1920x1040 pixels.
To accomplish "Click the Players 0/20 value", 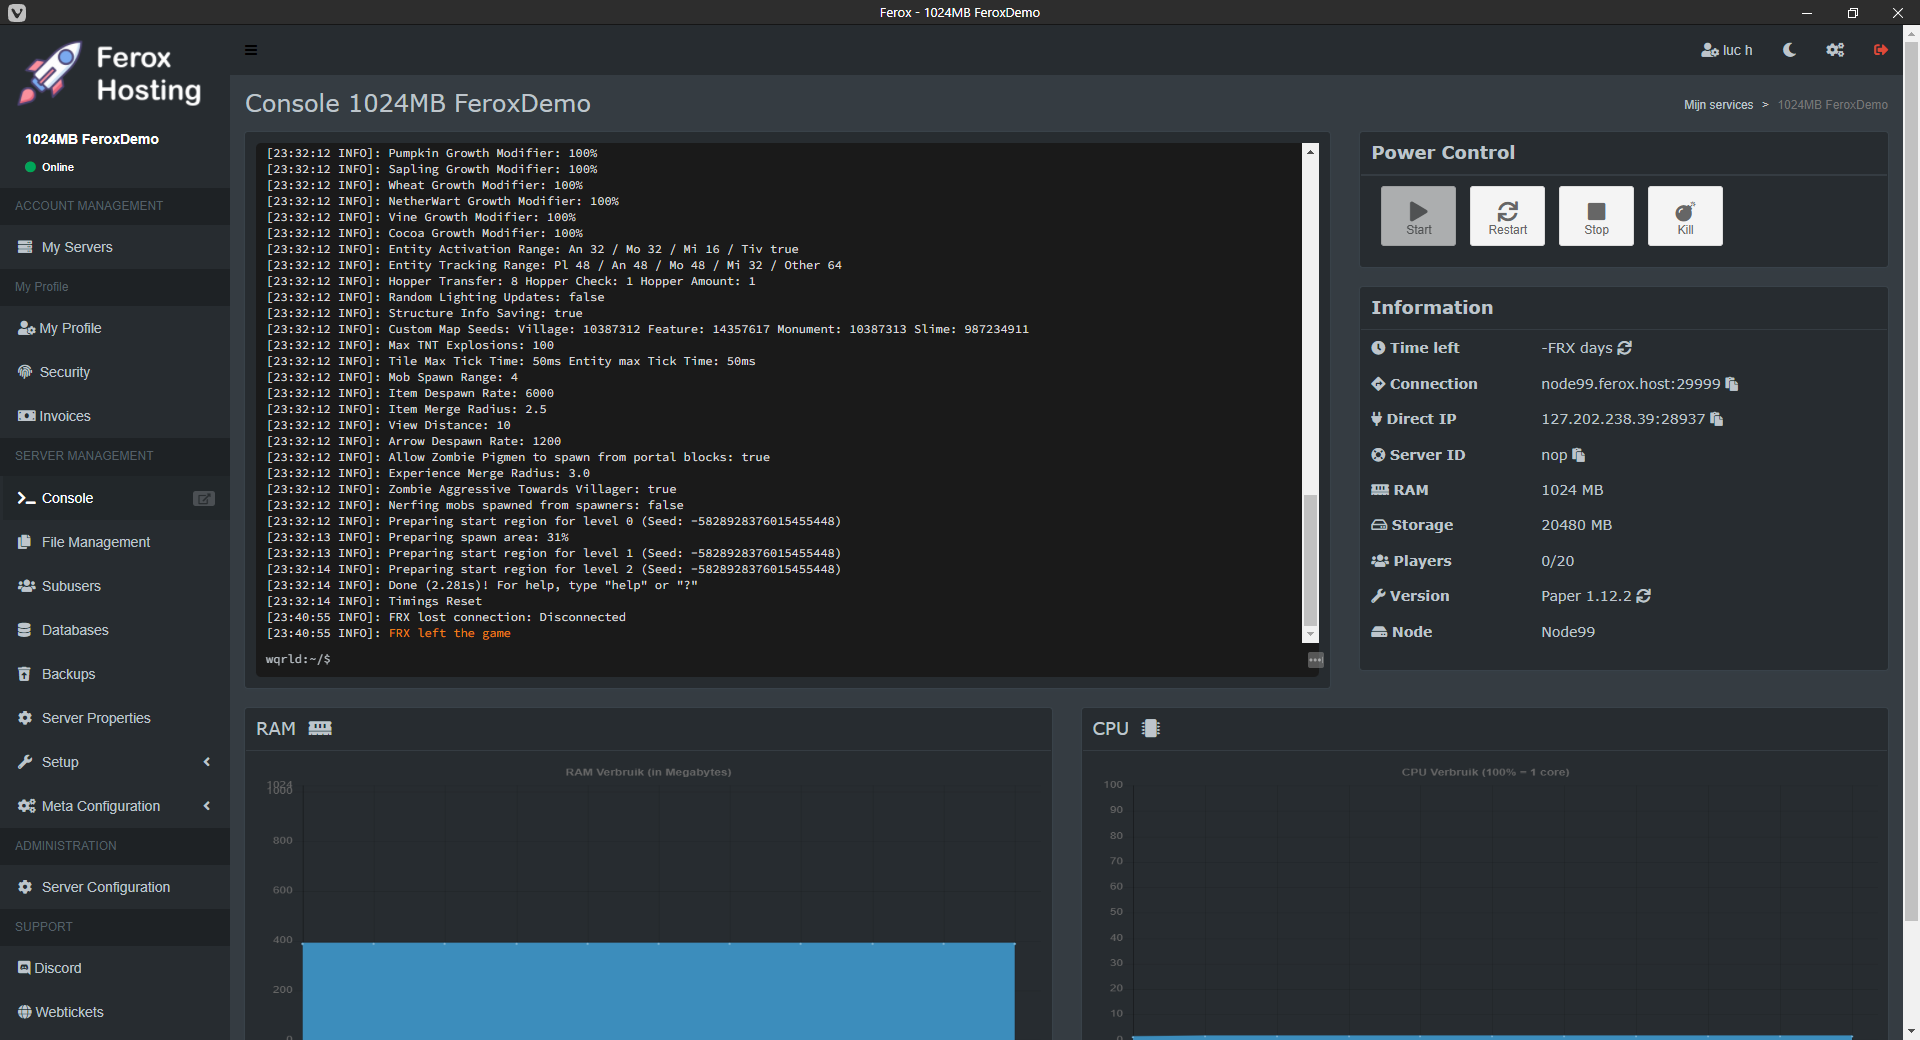I will [1557, 561].
